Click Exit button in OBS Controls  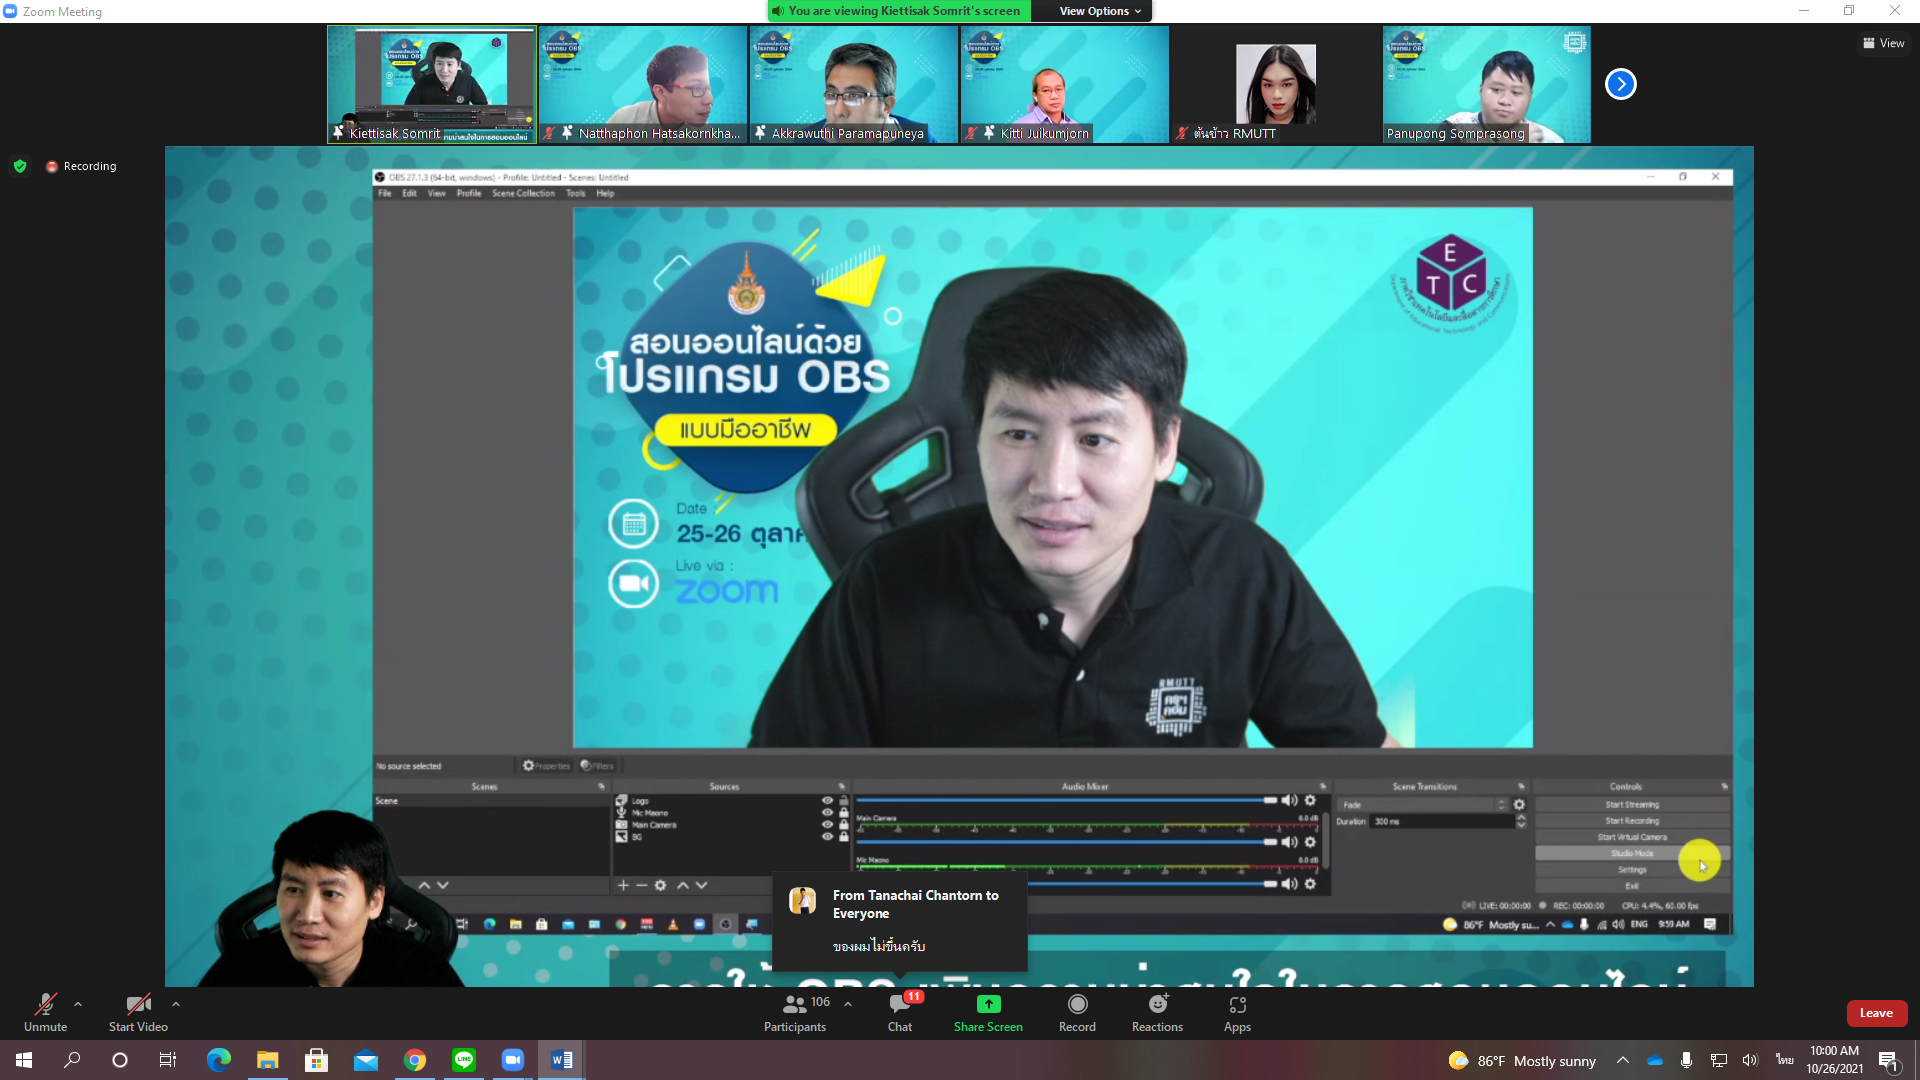click(x=1632, y=886)
